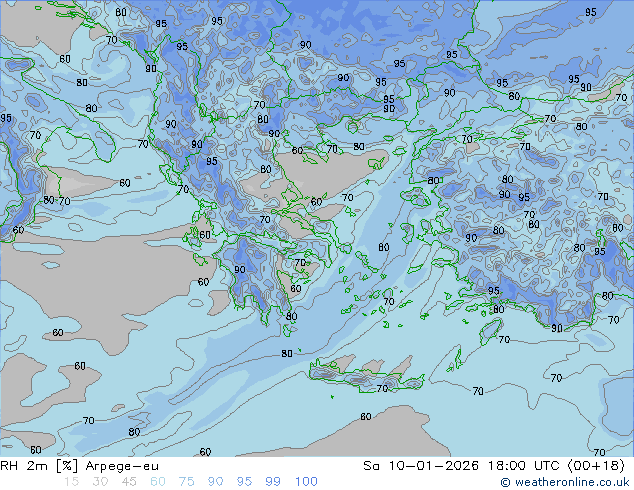Image resolution: width=634 pixels, height=490 pixels.
Task: Select the legend value 45
Action: (x=129, y=482)
